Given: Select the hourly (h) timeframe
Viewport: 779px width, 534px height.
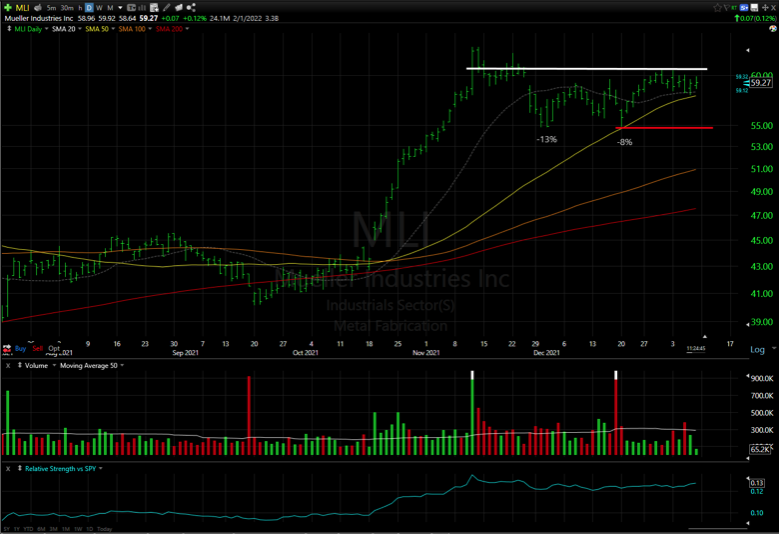Looking at the screenshot, I should pos(80,8).
